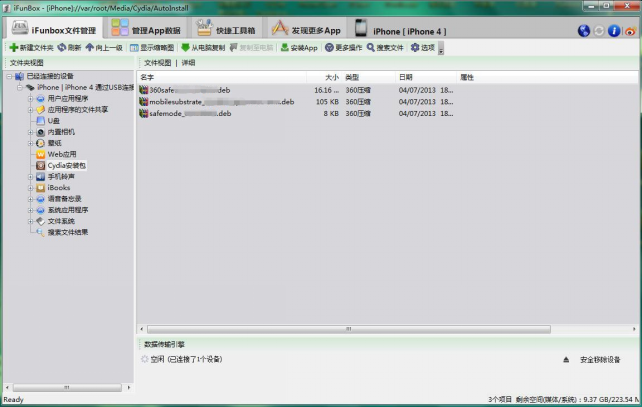Expand the 系统应用程序 node
This screenshot has width=642, height=407.
point(30,210)
